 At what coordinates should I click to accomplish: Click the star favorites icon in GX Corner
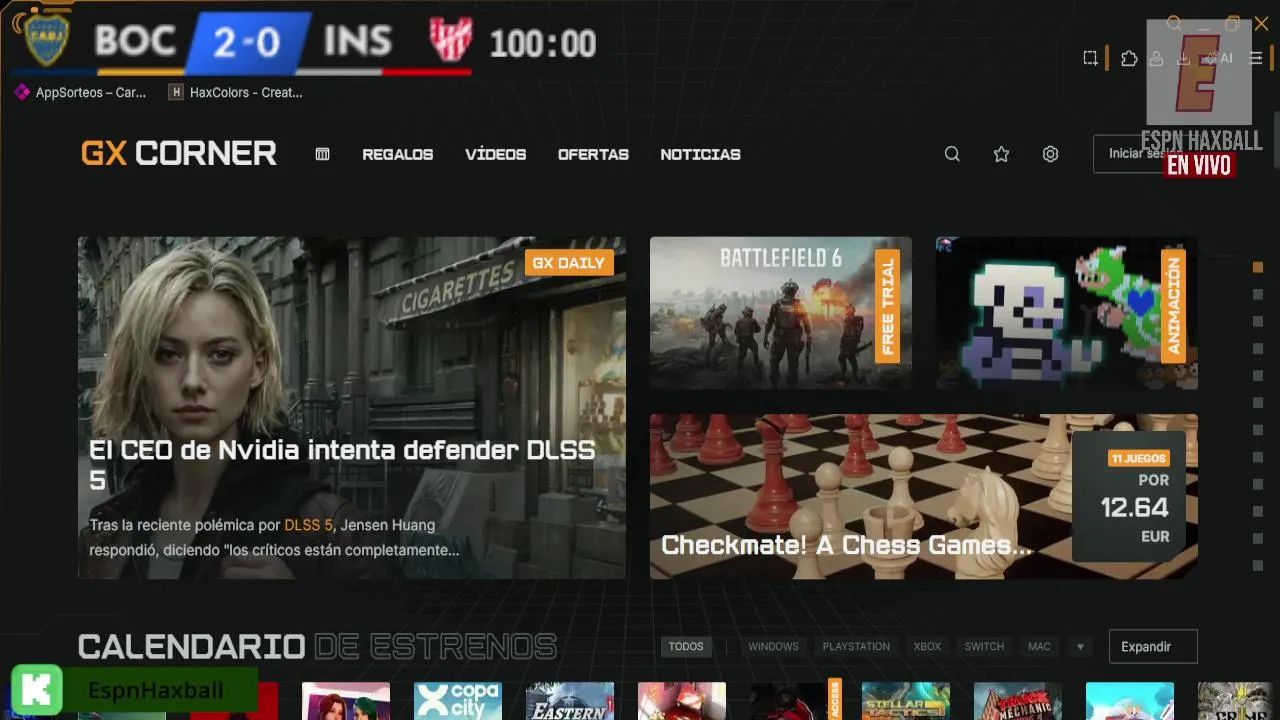(1001, 154)
